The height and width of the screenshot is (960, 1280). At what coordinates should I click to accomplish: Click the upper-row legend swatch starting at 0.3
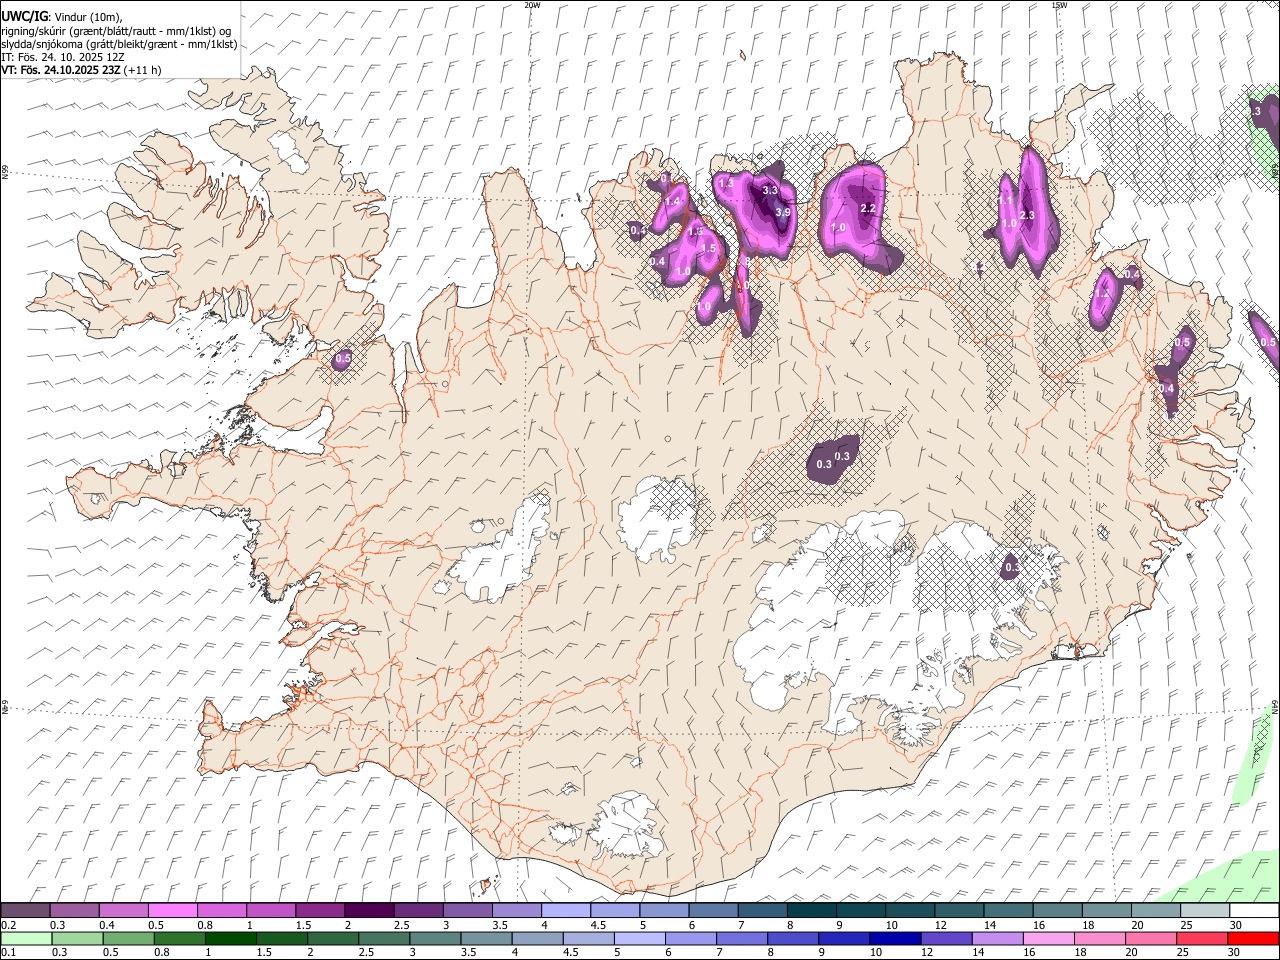coord(74,911)
